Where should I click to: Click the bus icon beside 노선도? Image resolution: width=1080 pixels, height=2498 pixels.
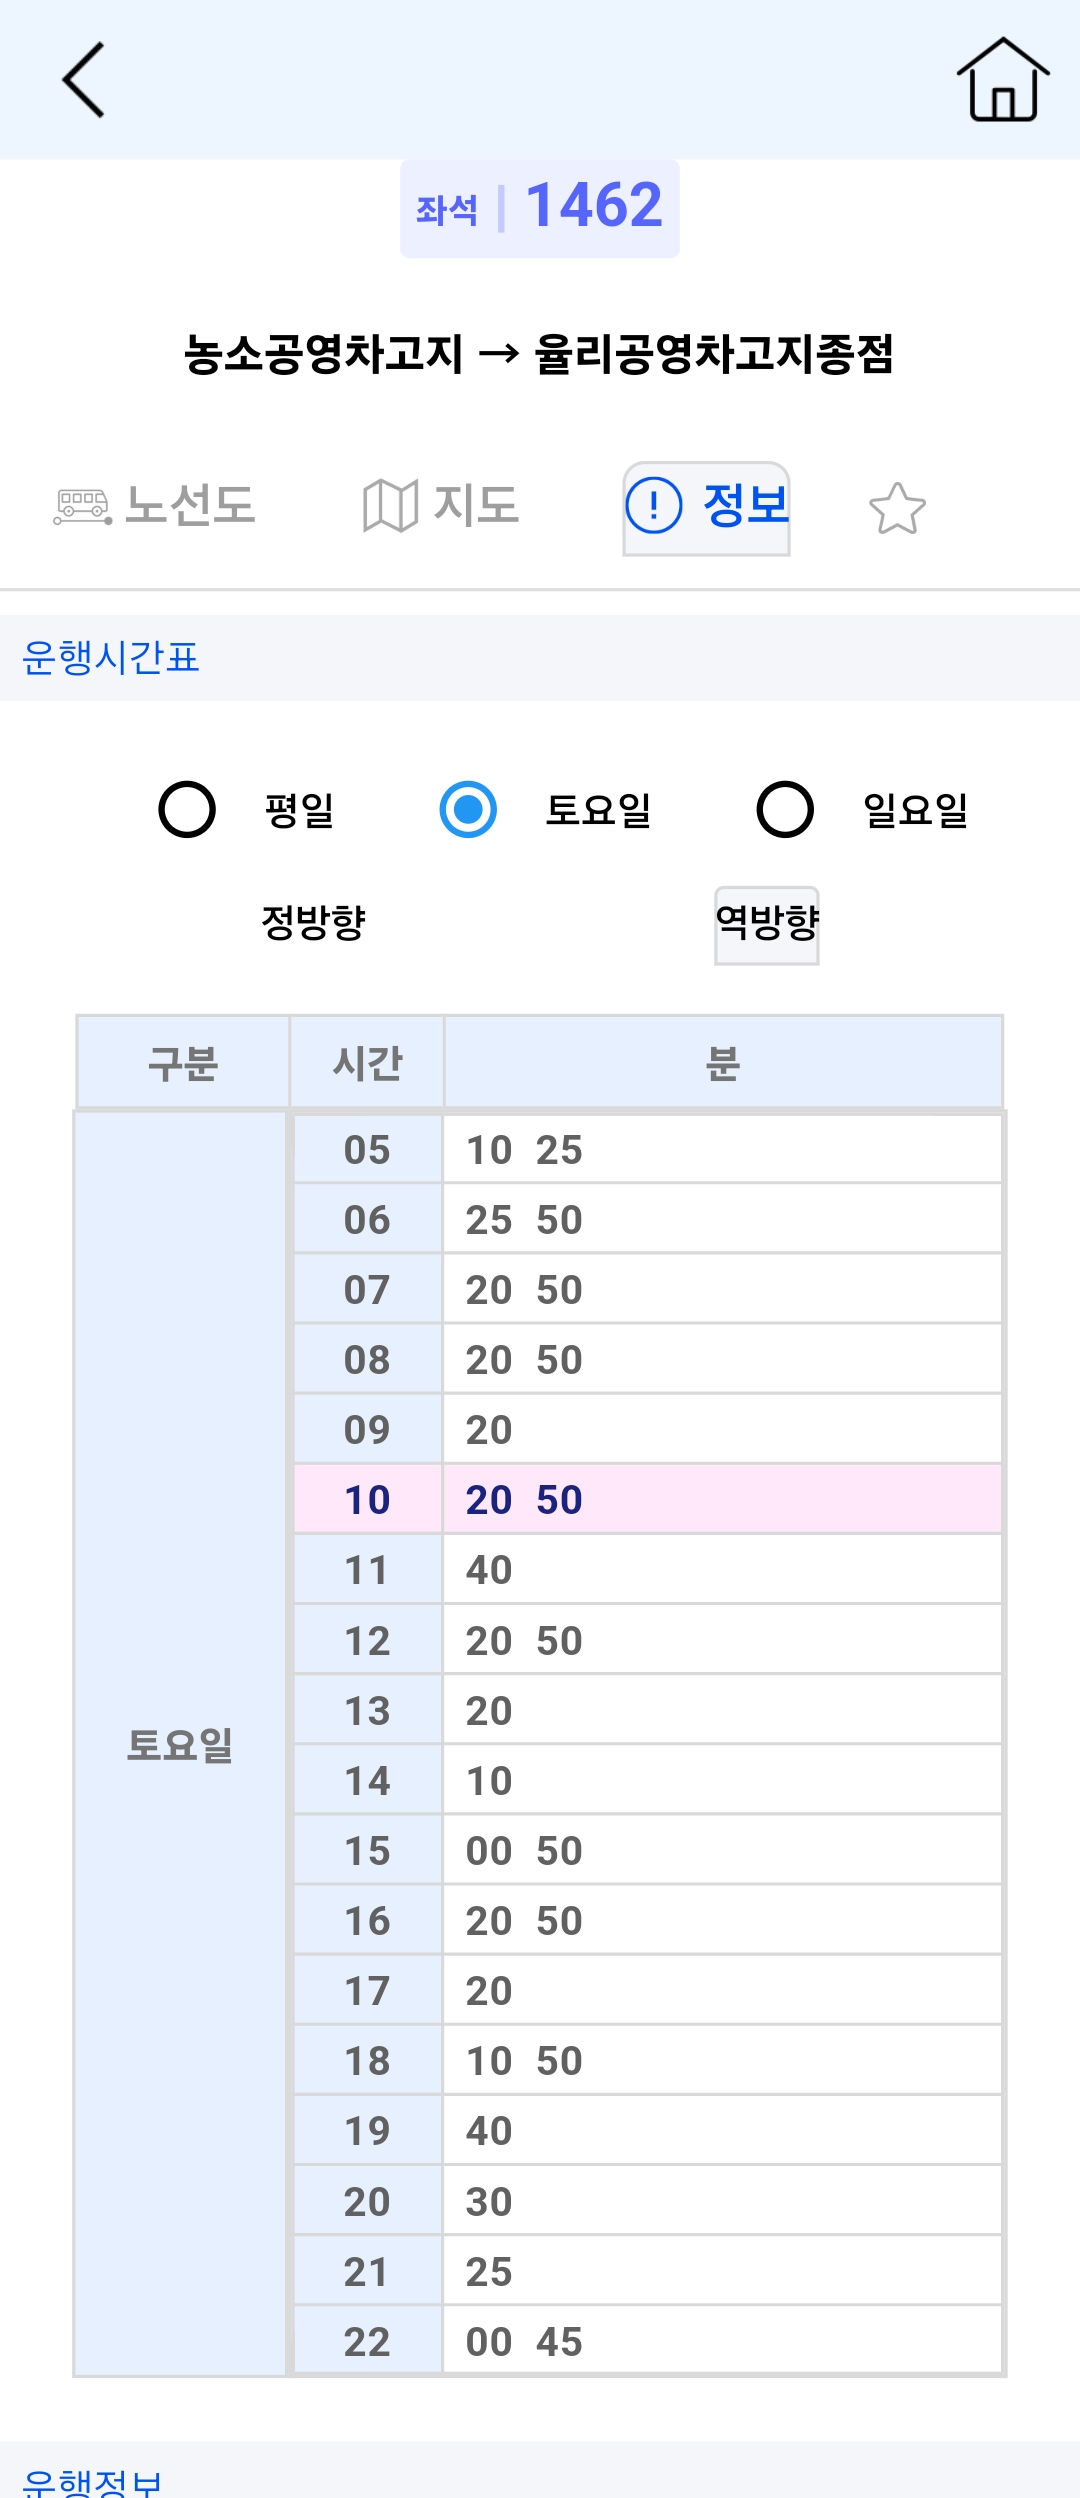pos(82,506)
